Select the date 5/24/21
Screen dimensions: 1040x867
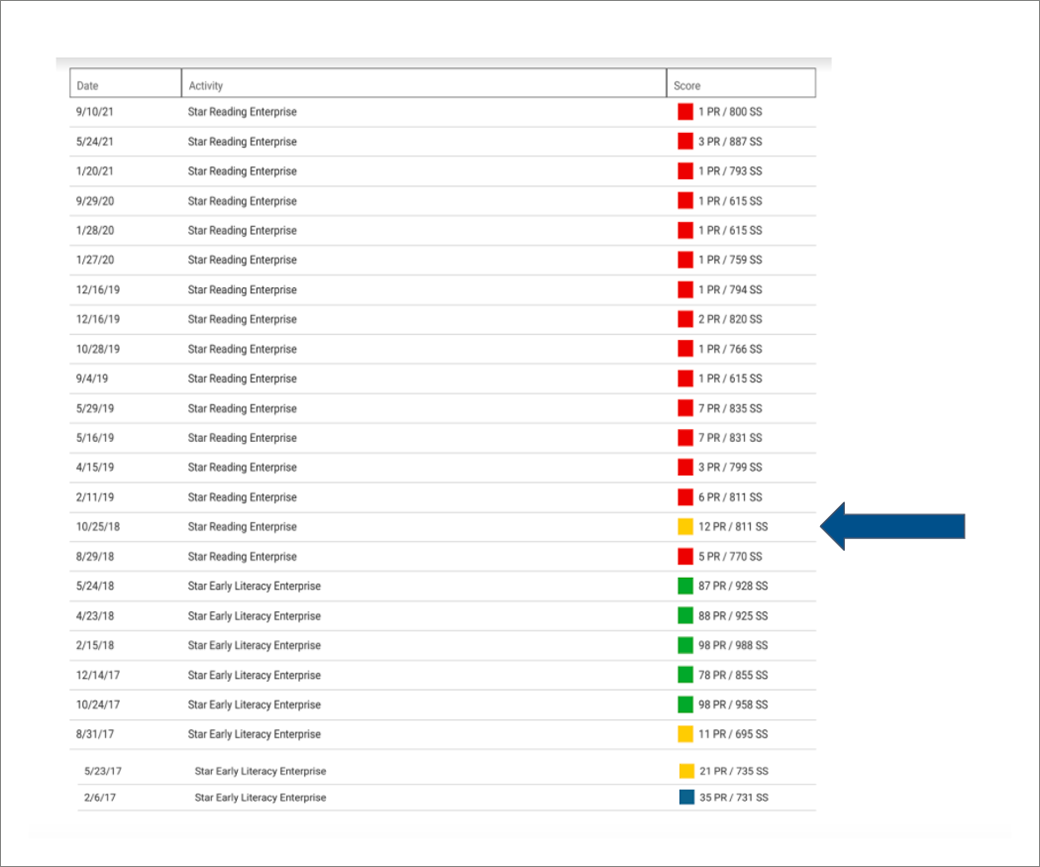[95, 141]
